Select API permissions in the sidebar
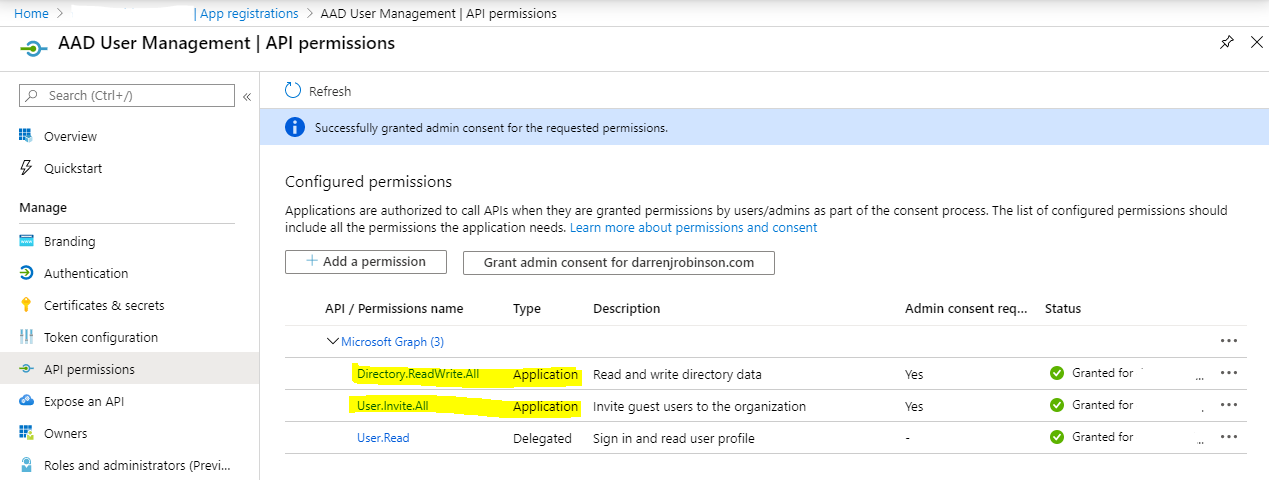This screenshot has height=480, width=1269. pyautogui.click(x=89, y=369)
